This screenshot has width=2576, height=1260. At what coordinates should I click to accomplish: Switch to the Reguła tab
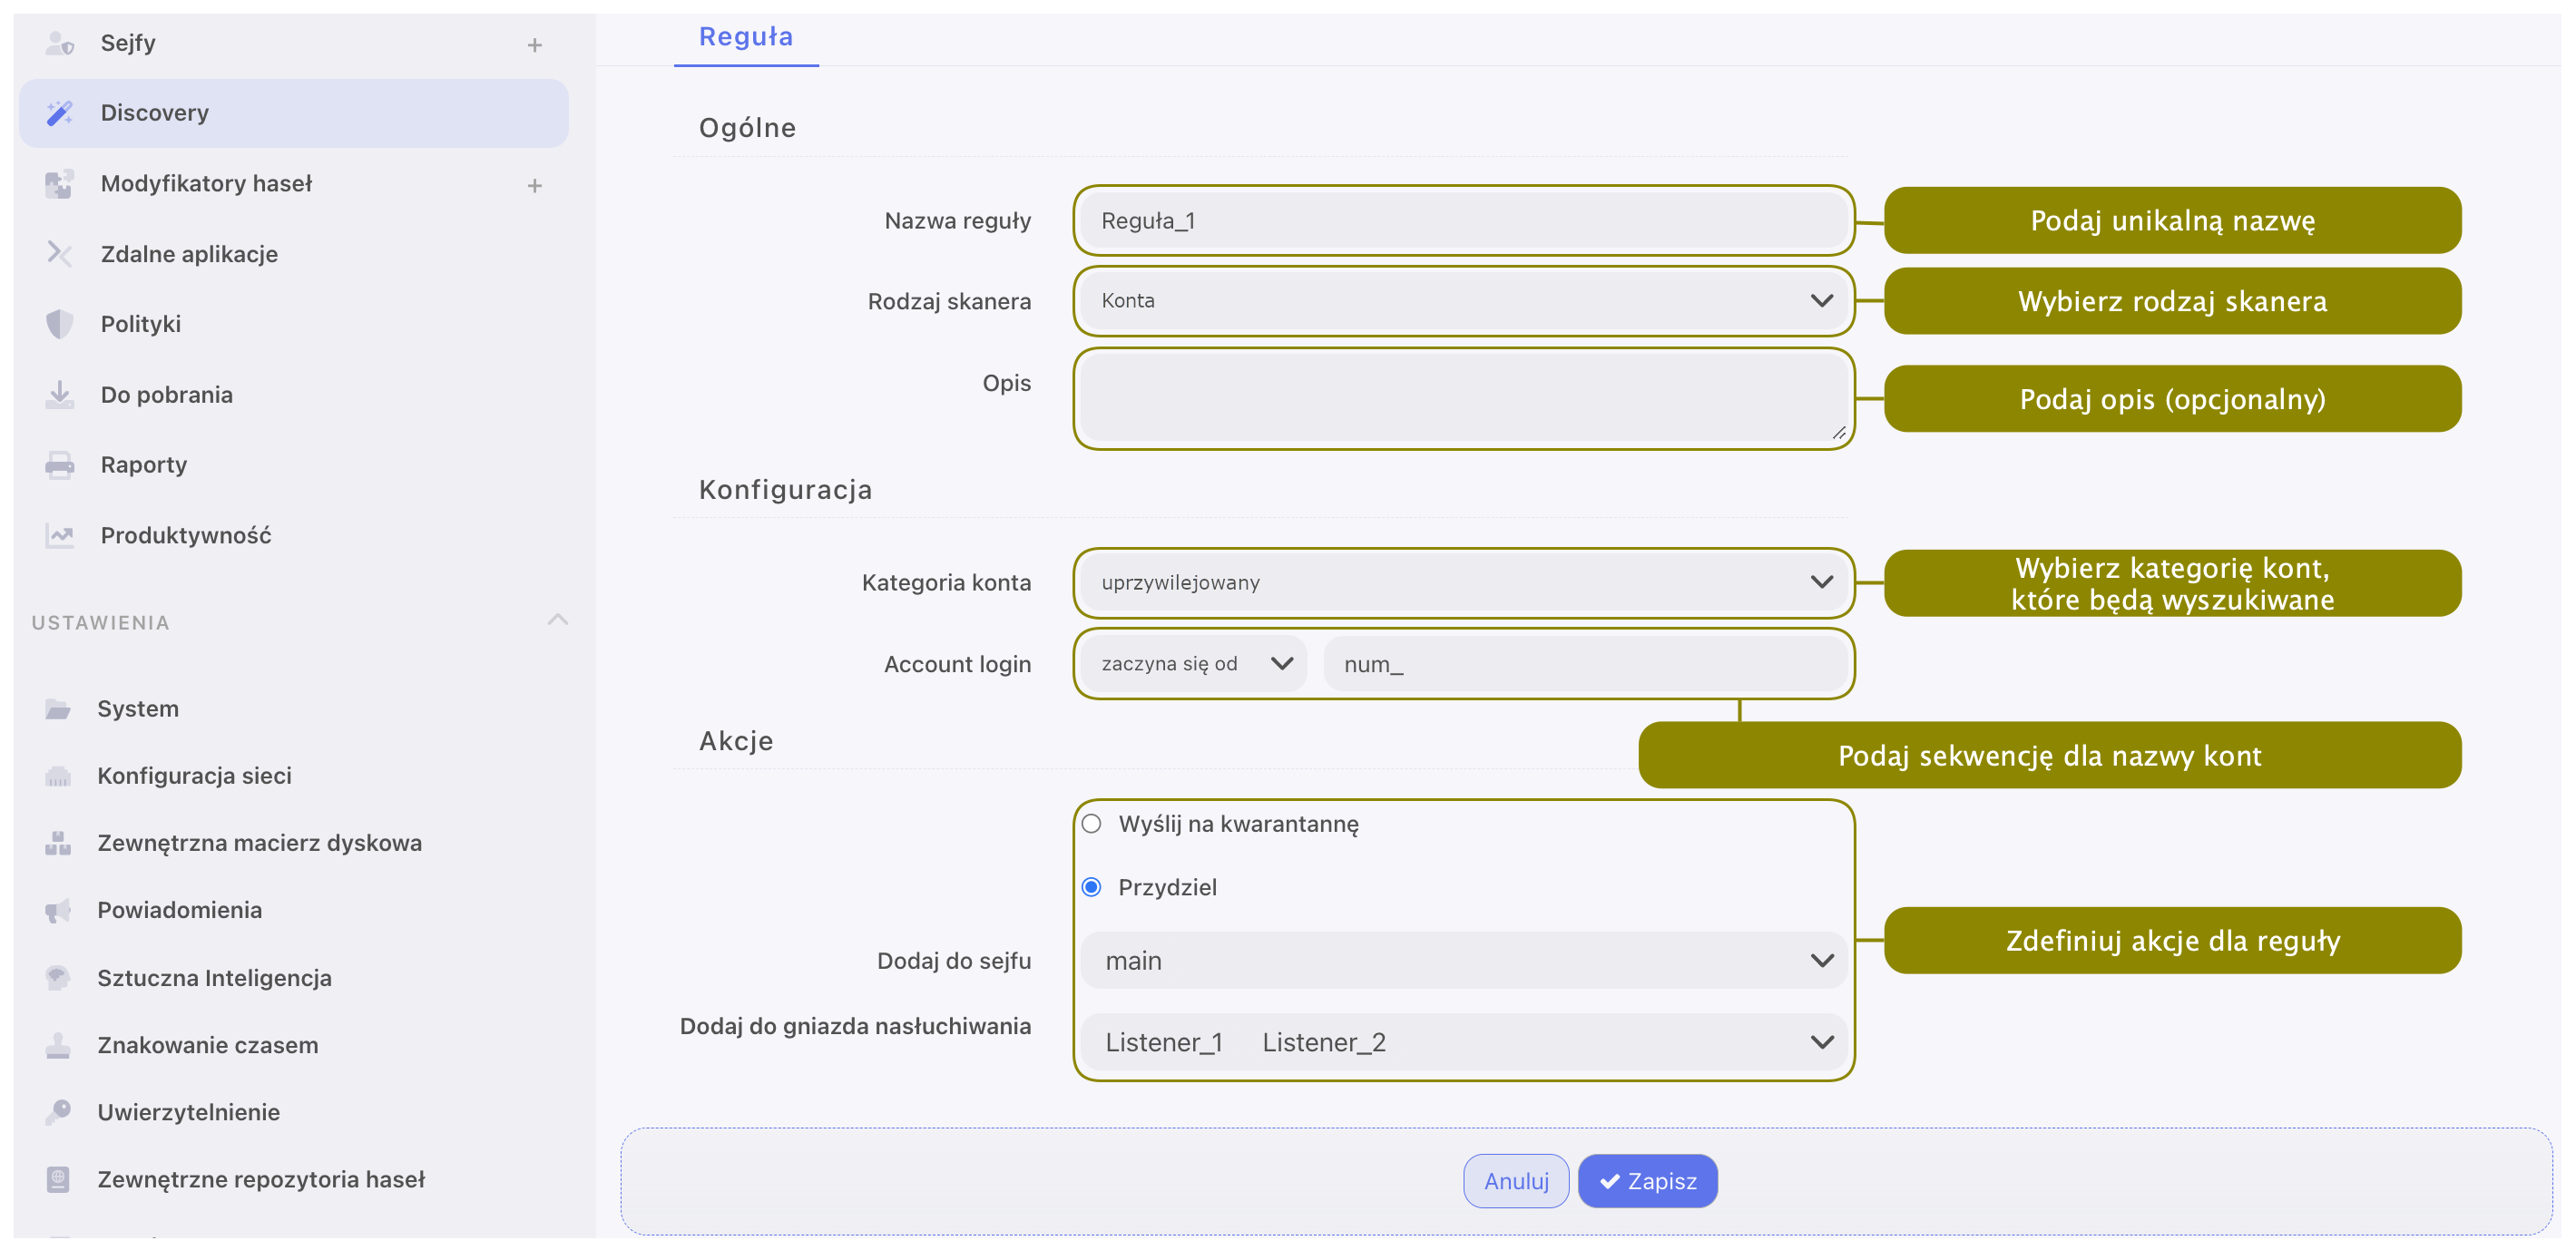pos(746,37)
